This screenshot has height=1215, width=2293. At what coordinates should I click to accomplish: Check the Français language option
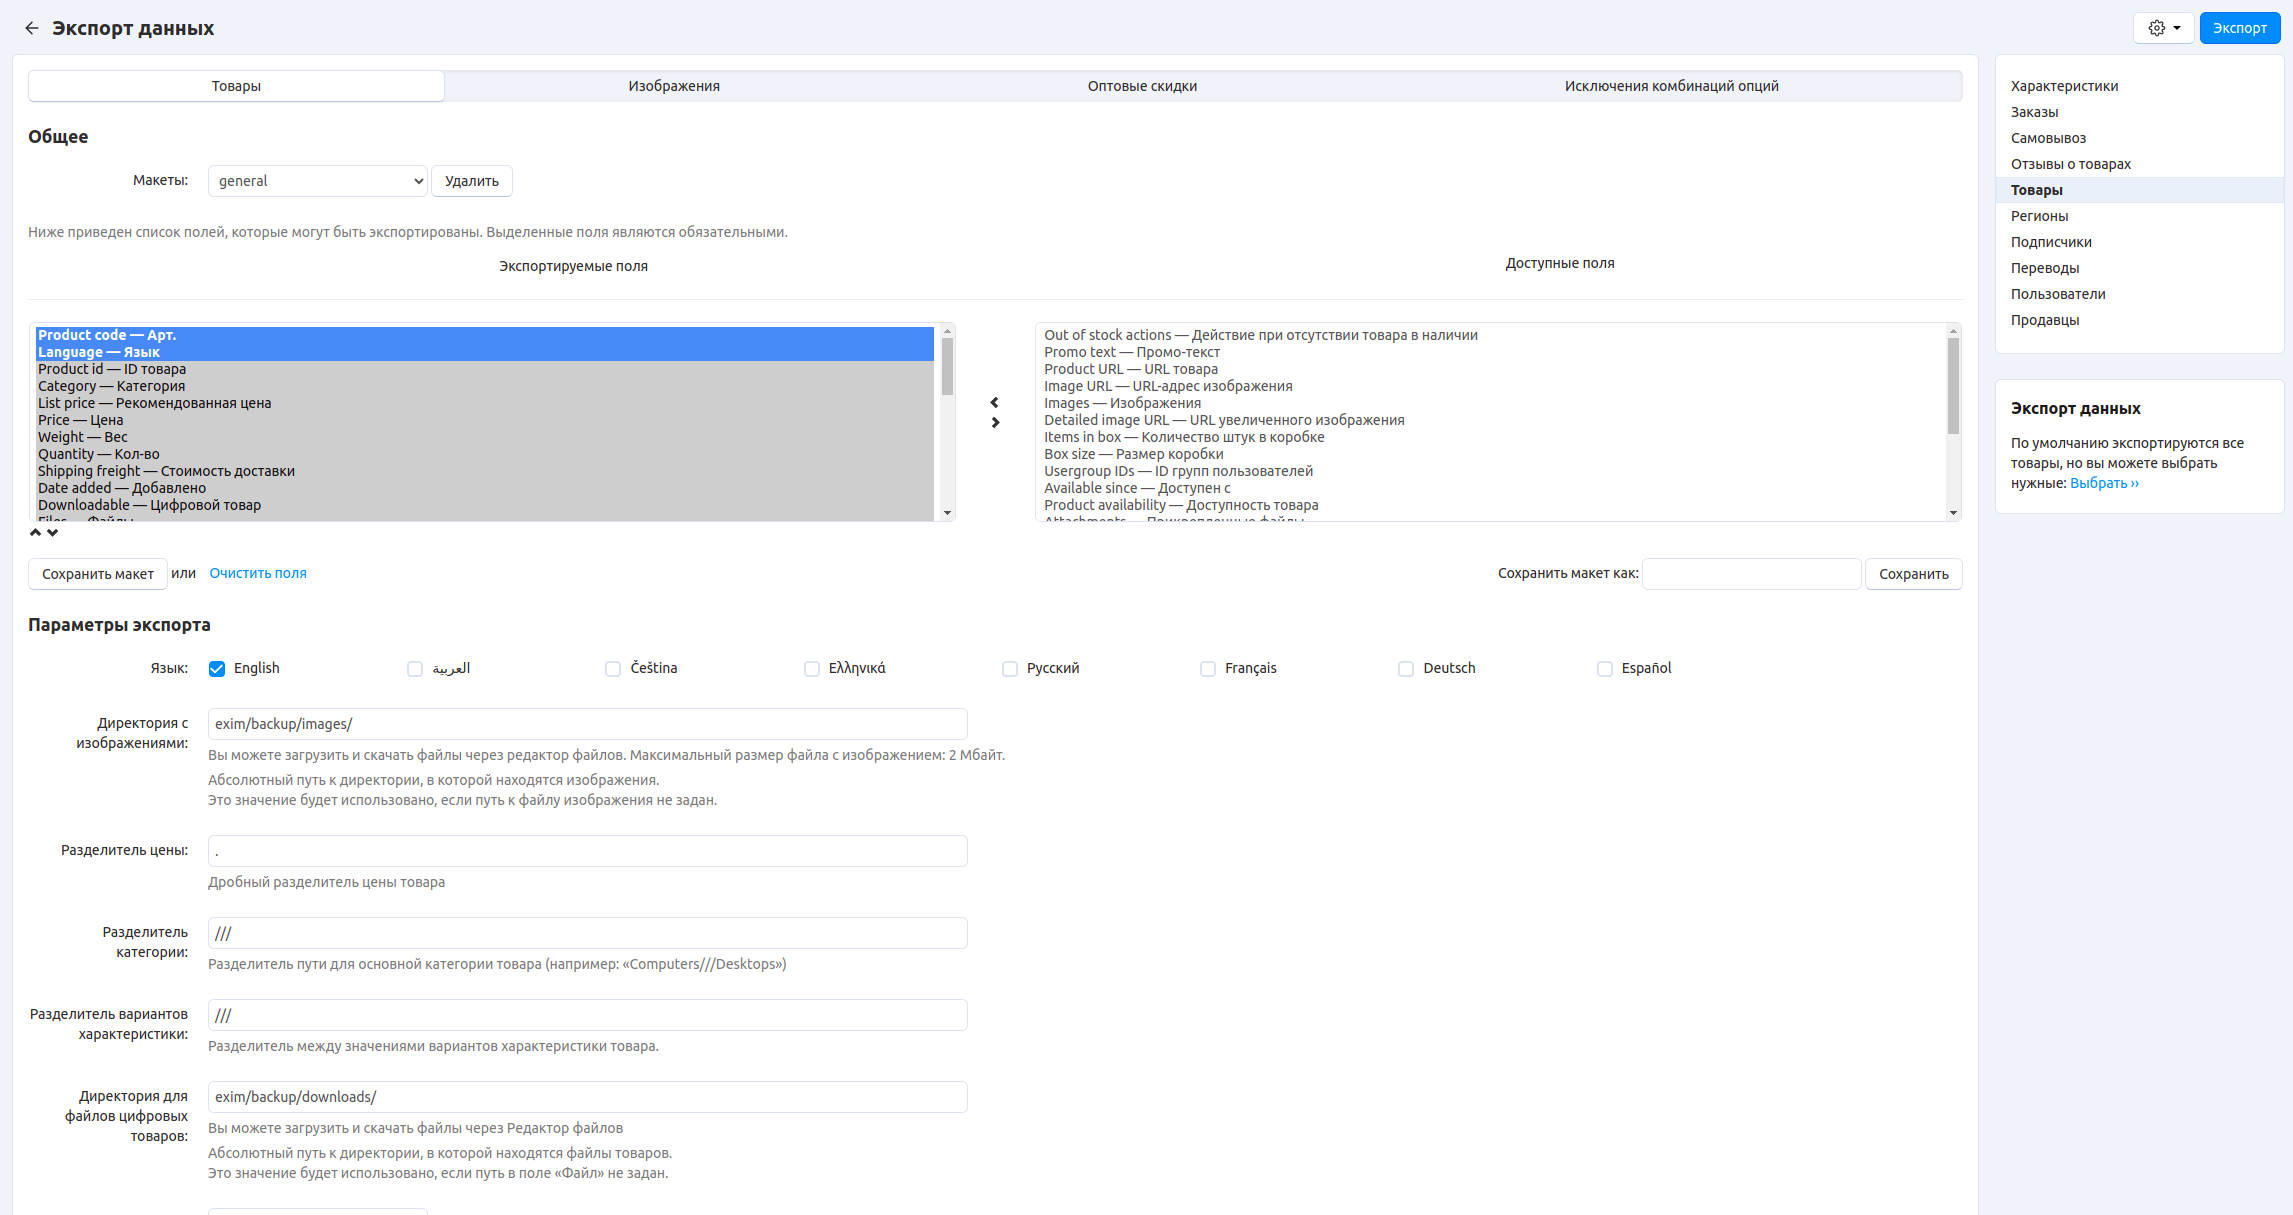[1208, 669]
